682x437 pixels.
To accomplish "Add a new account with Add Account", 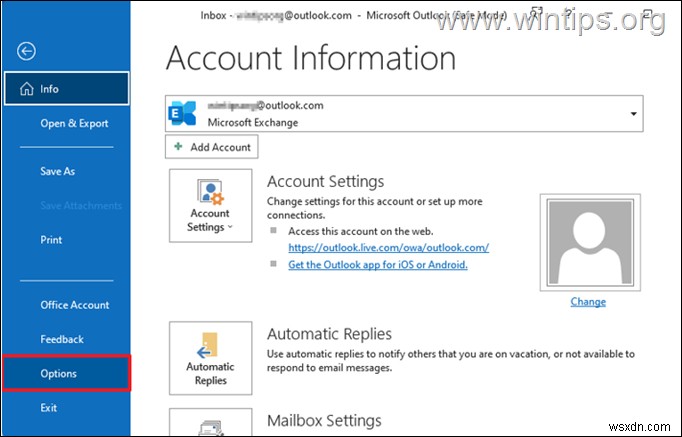I will pos(211,147).
